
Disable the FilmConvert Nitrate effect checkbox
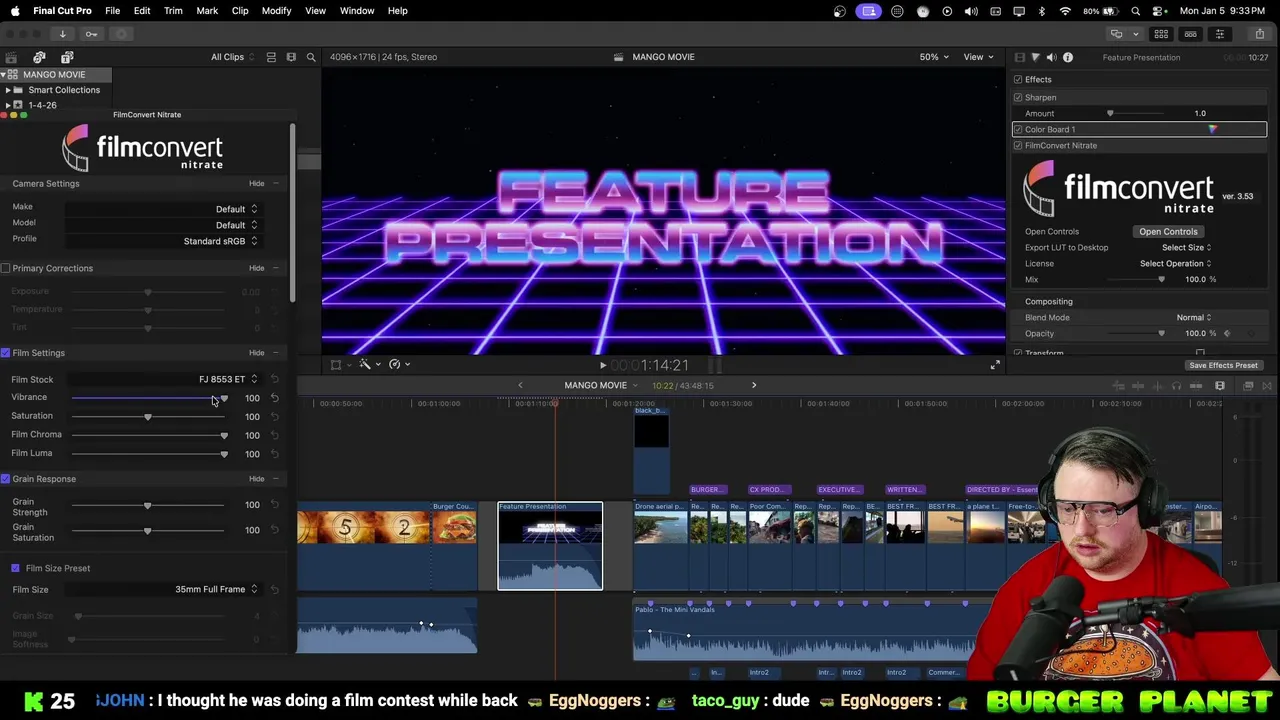pyautogui.click(x=1018, y=145)
